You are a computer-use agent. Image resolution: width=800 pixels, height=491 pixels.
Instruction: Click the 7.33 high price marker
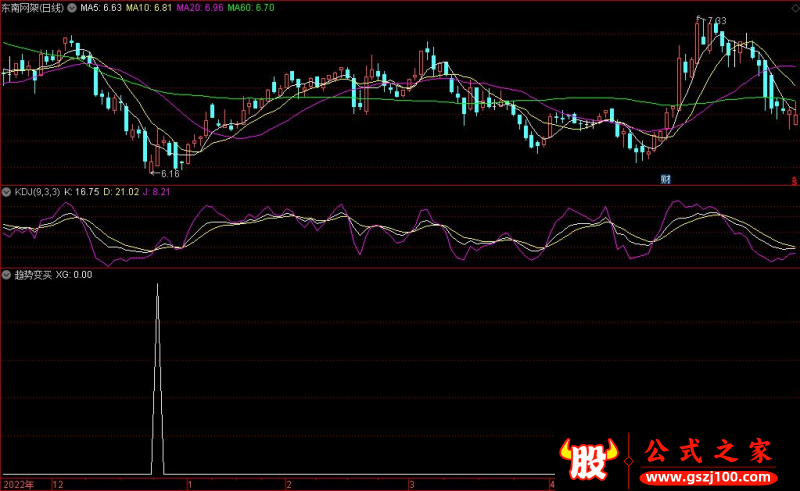[x=714, y=21]
